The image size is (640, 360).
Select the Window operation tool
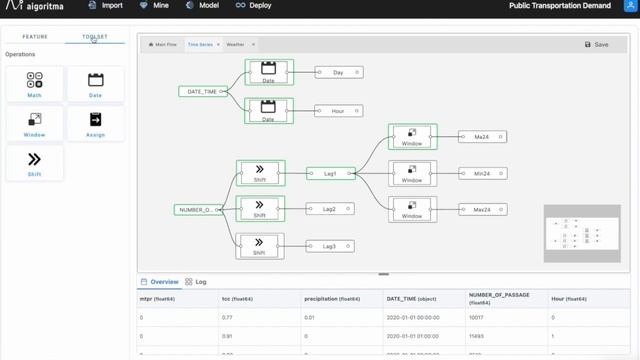(x=35, y=124)
